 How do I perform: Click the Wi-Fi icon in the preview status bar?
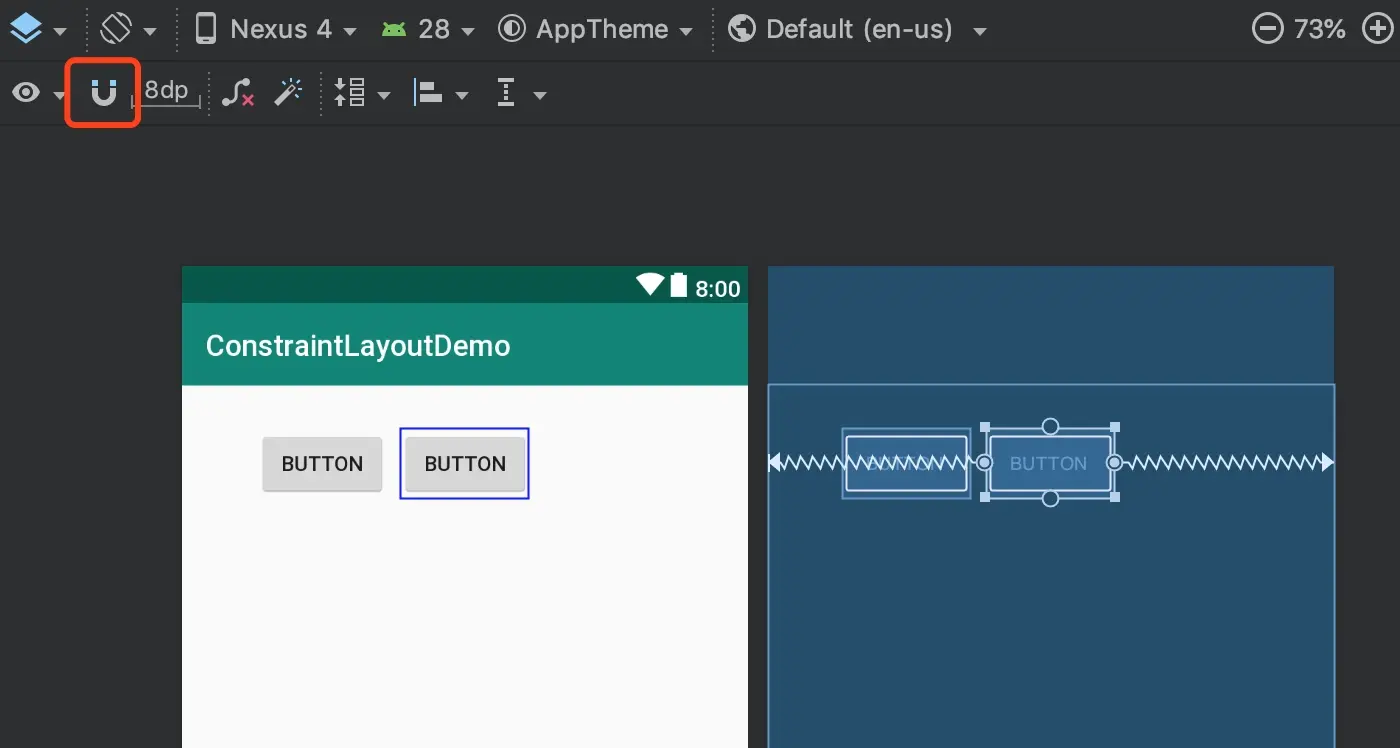(650, 285)
